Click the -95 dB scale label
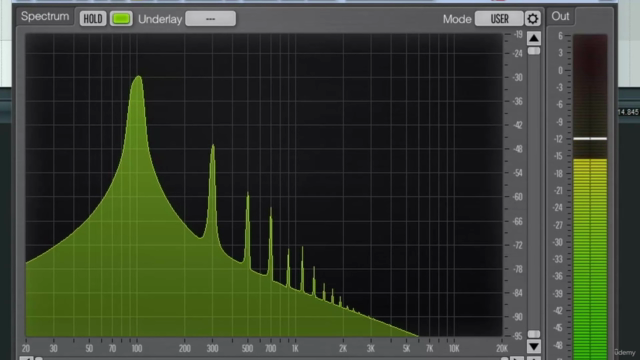Image resolution: width=640 pixels, height=360 pixels. 518,336
